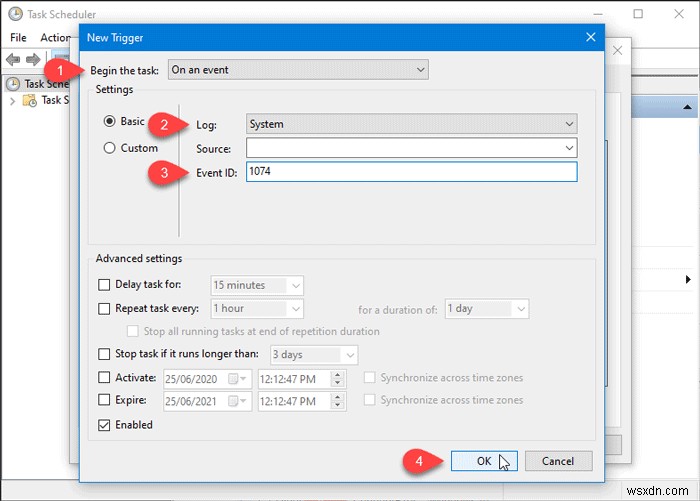Open the calendar picker for Expire date
The height and width of the screenshot is (501, 700).
pyautogui.click(x=237, y=401)
